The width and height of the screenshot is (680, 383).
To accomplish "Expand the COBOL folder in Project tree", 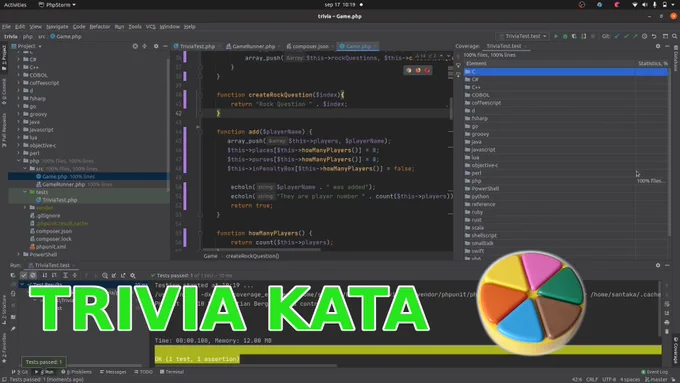I will click(19, 75).
